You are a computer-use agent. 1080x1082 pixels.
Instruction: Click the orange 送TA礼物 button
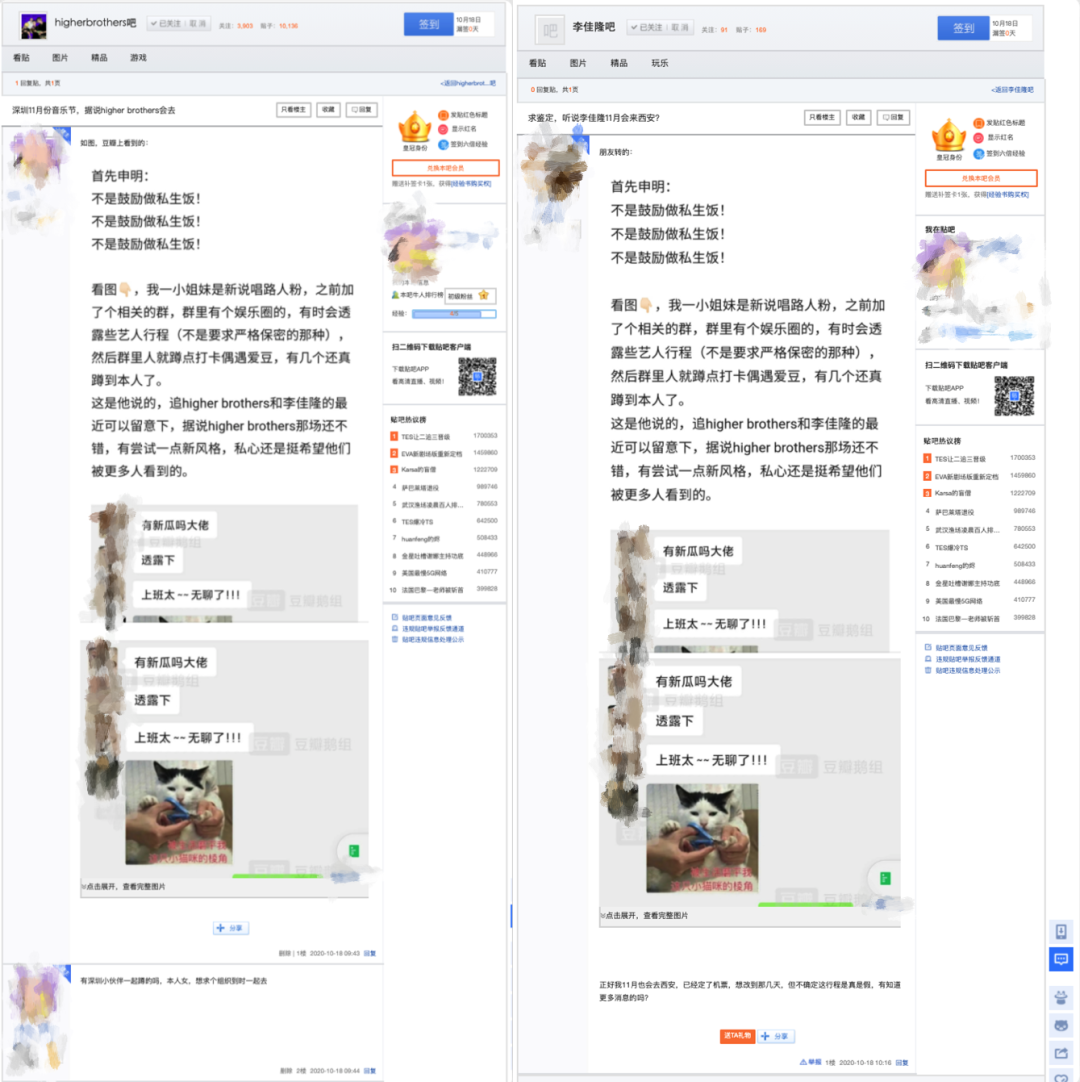click(x=736, y=1036)
